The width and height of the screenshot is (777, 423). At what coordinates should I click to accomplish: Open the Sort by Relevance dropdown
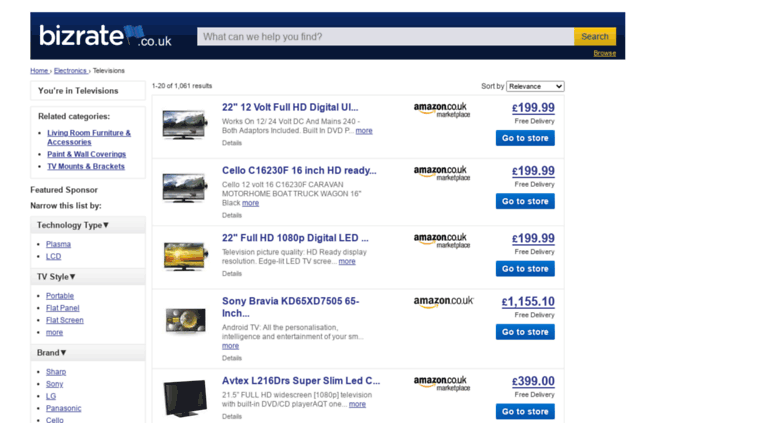coord(535,86)
